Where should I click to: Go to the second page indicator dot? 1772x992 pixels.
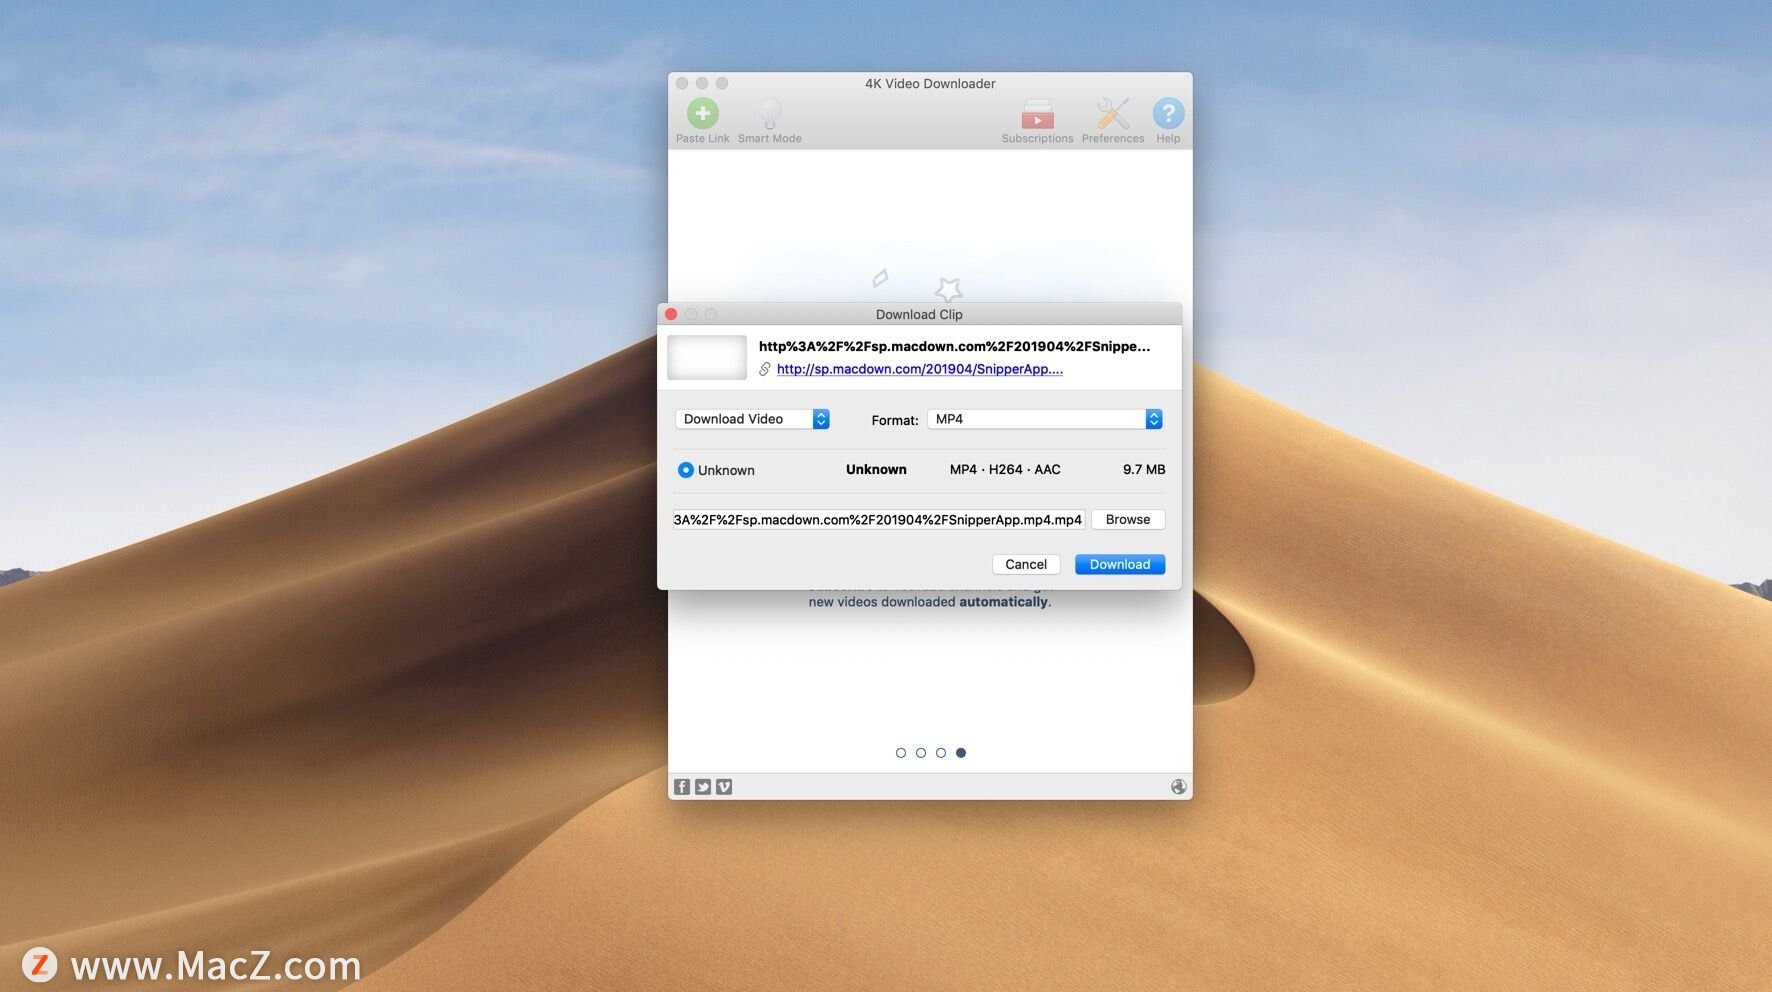pyautogui.click(x=921, y=753)
